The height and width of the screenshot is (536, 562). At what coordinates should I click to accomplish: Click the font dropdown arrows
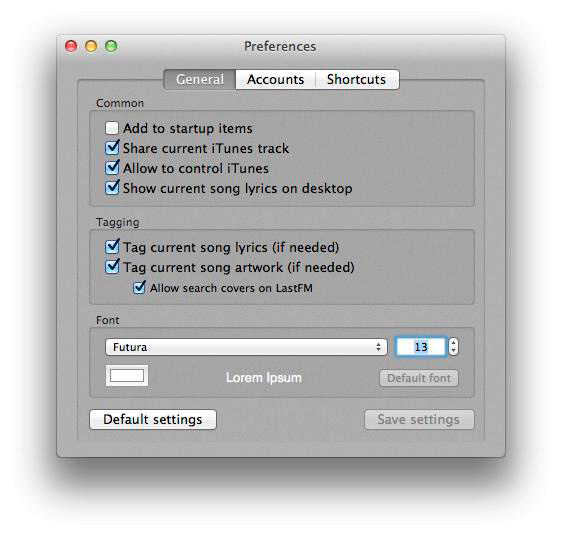tap(378, 347)
